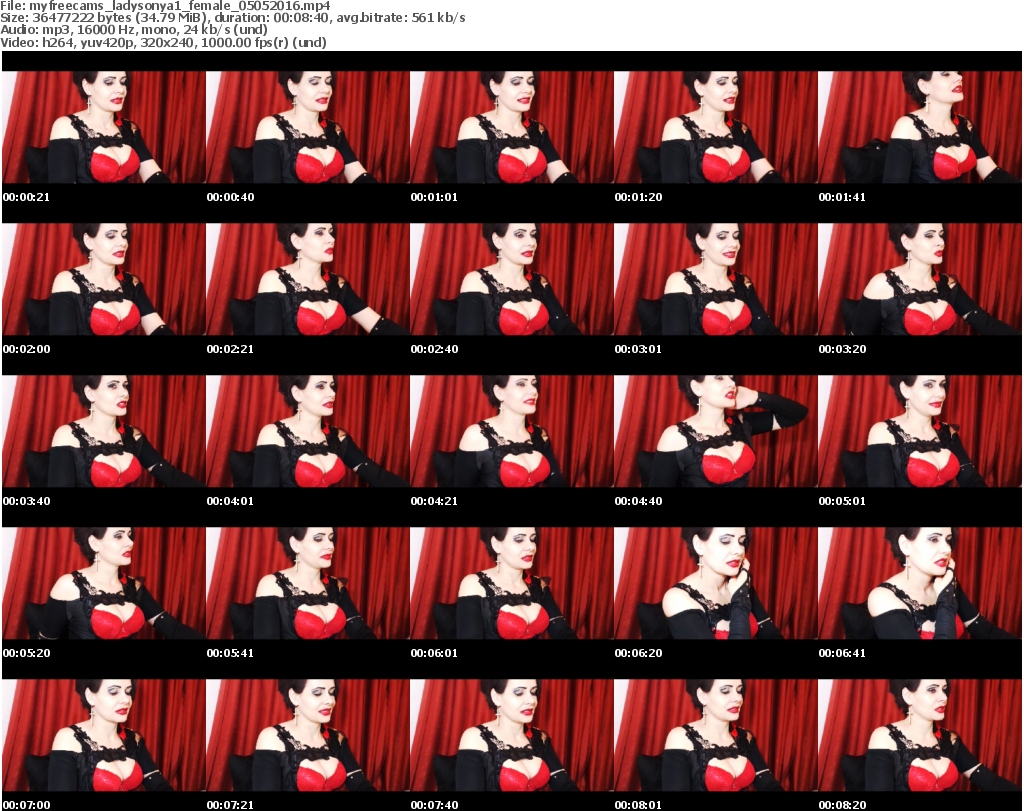Click the 00:06:20 timestamp label
This screenshot has width=1024, height=811.
click(x=638, y=653)
